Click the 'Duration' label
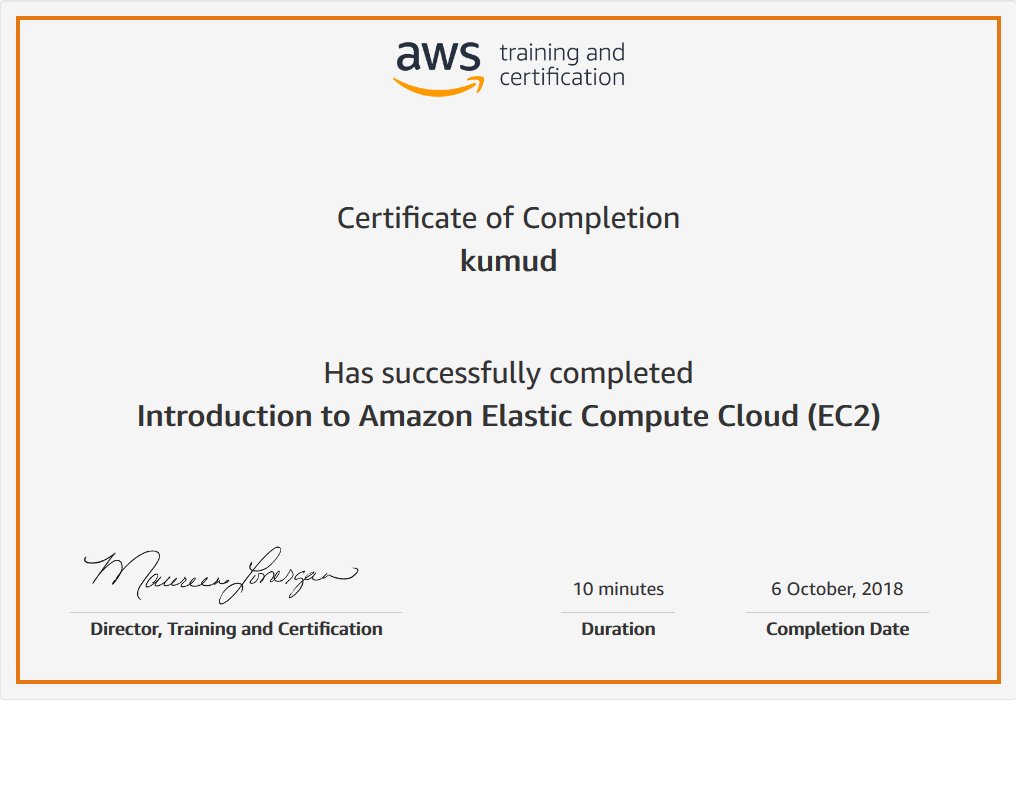Viewport: 1016px width, 808px height. (x=618, y=629)
